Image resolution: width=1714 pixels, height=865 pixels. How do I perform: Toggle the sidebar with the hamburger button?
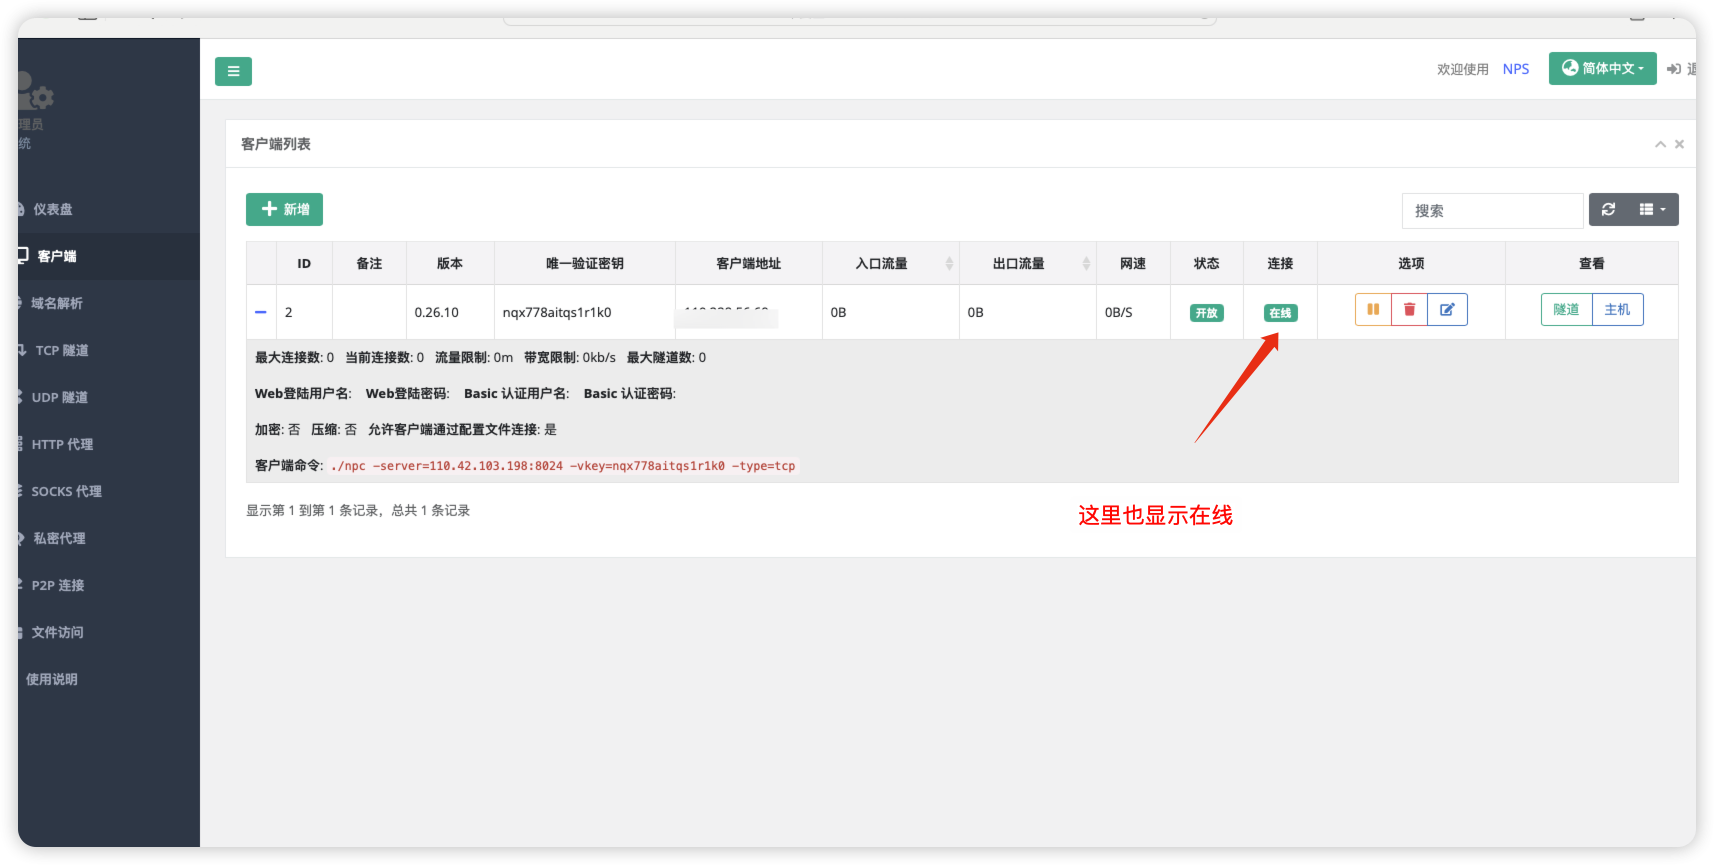pyautogui.click(x=233, y=71)
